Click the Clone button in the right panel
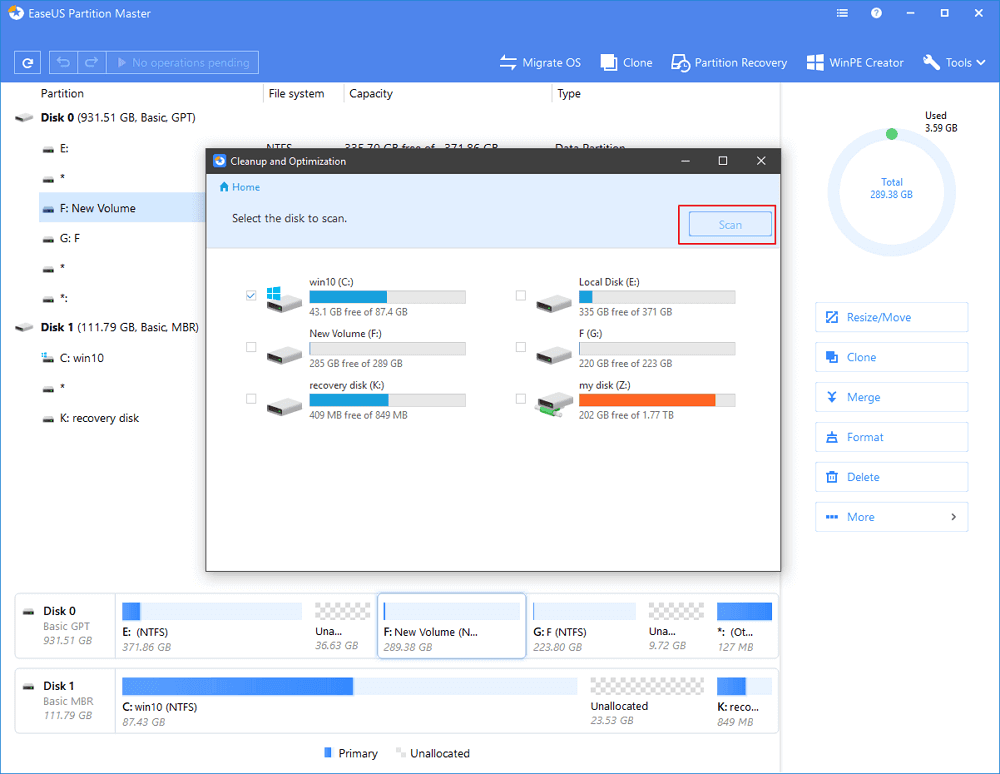The width and height of the screenshot is (1000, 774). pos(891,357)
